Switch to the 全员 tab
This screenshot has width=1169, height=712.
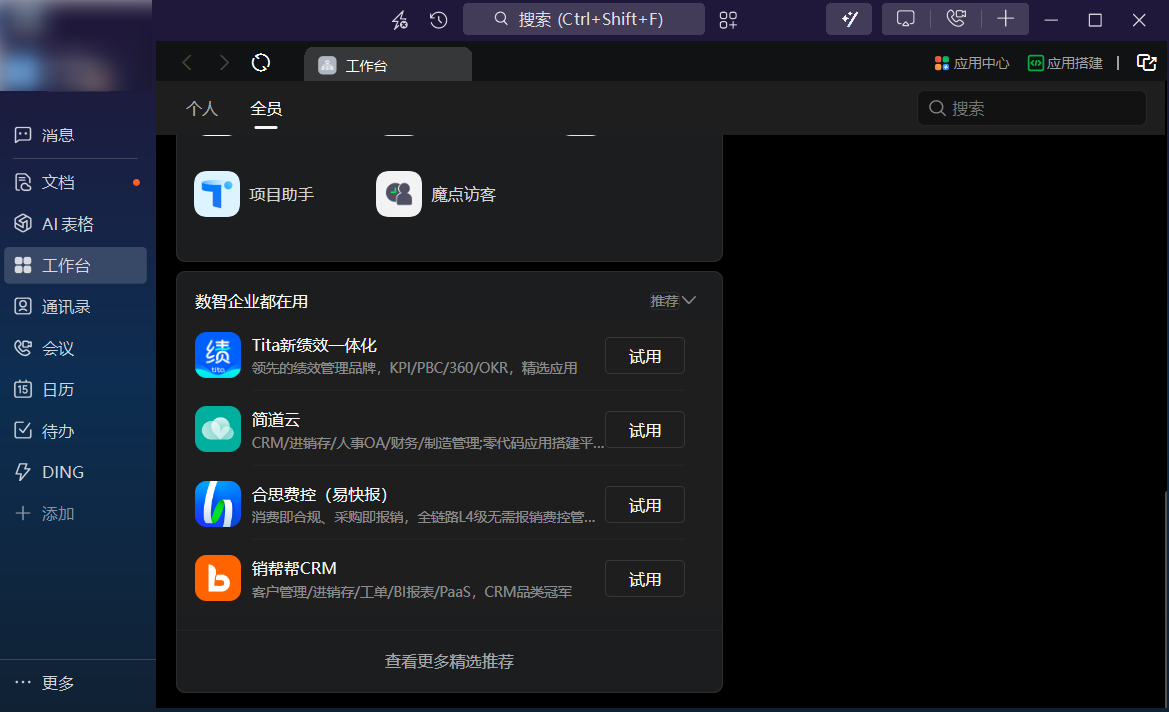click(x=266, y=109)
